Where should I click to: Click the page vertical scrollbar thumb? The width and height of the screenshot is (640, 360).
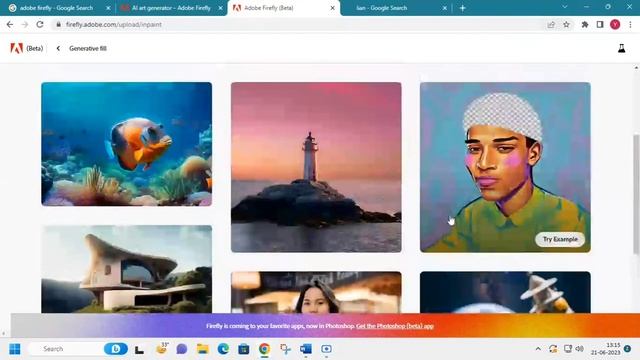[x=636, y=195]
